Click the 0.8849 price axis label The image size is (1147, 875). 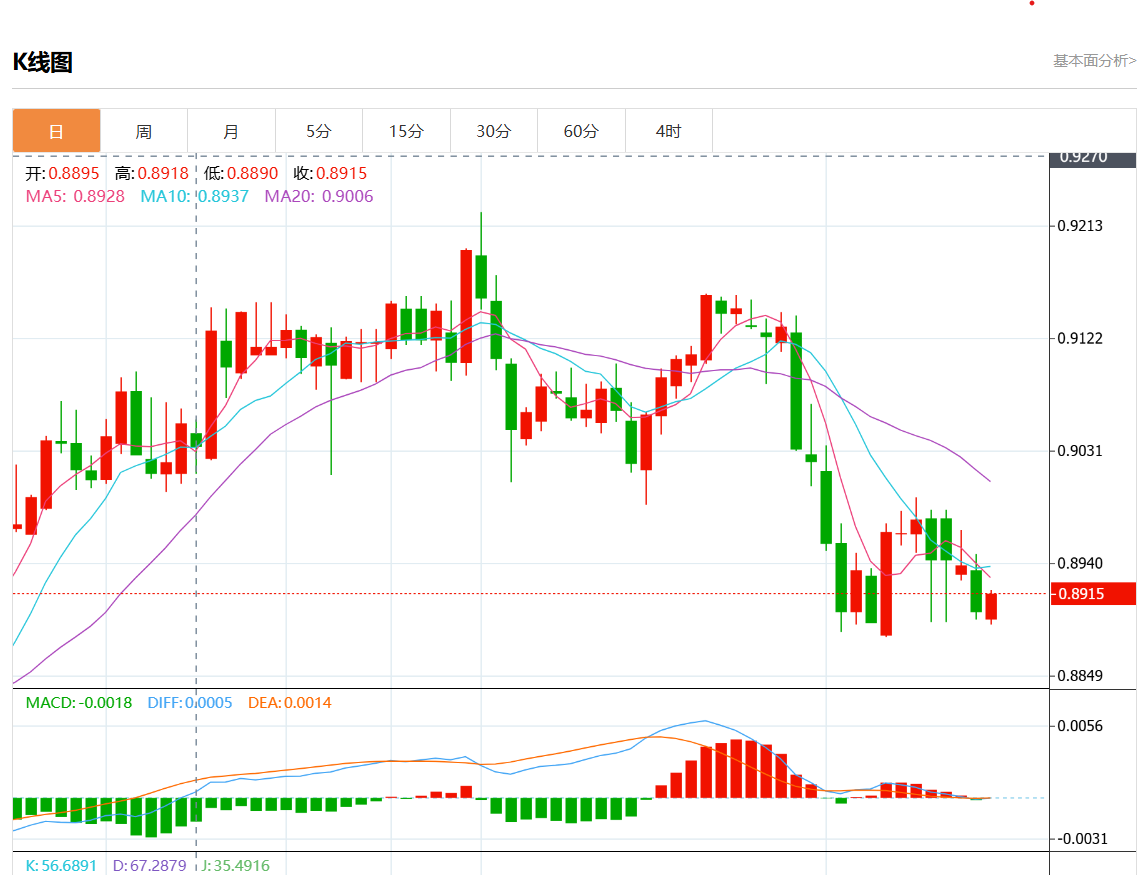[1080, 675]
